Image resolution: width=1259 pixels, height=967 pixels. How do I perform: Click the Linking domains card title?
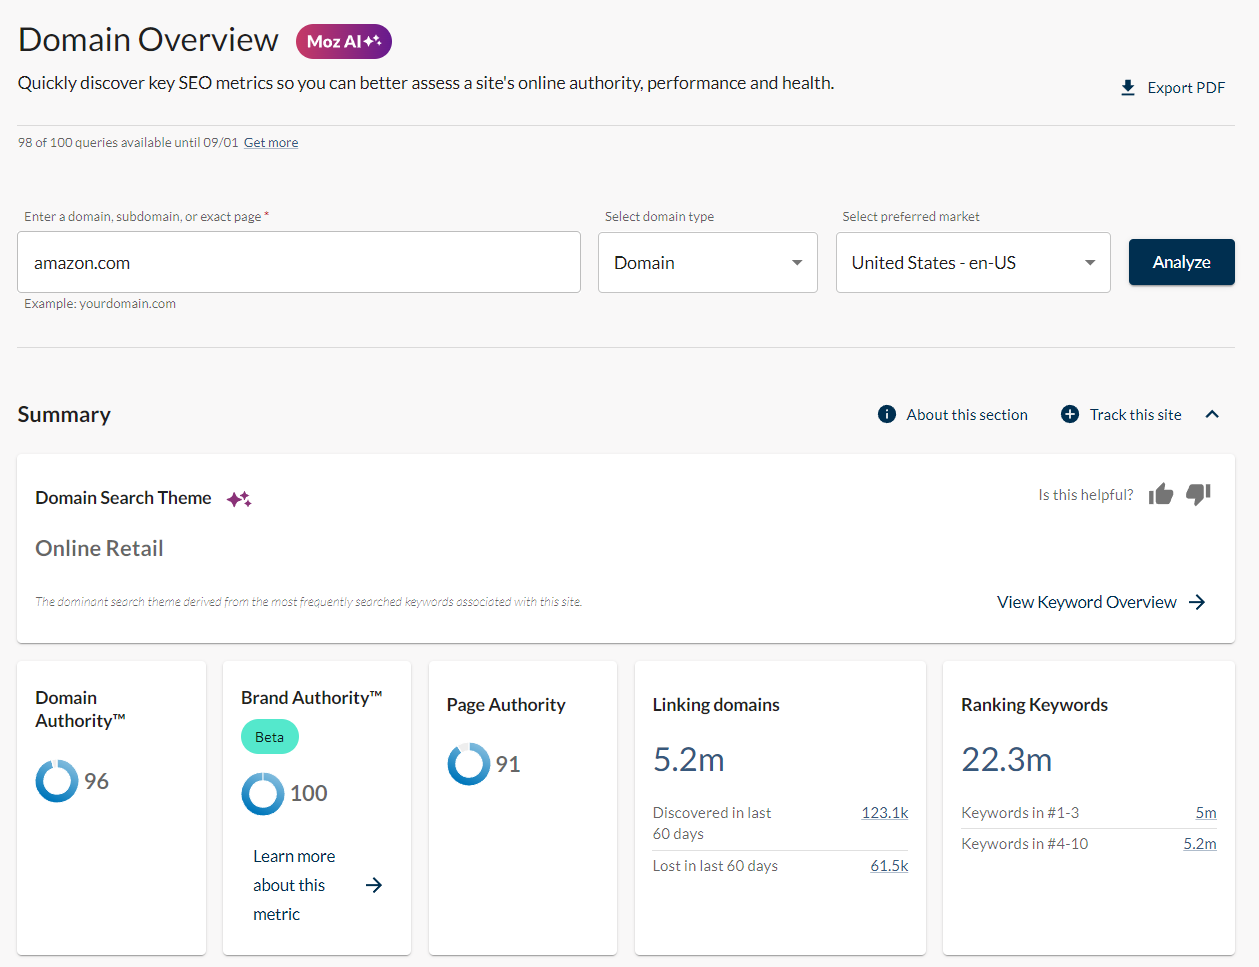coord(716,705)
